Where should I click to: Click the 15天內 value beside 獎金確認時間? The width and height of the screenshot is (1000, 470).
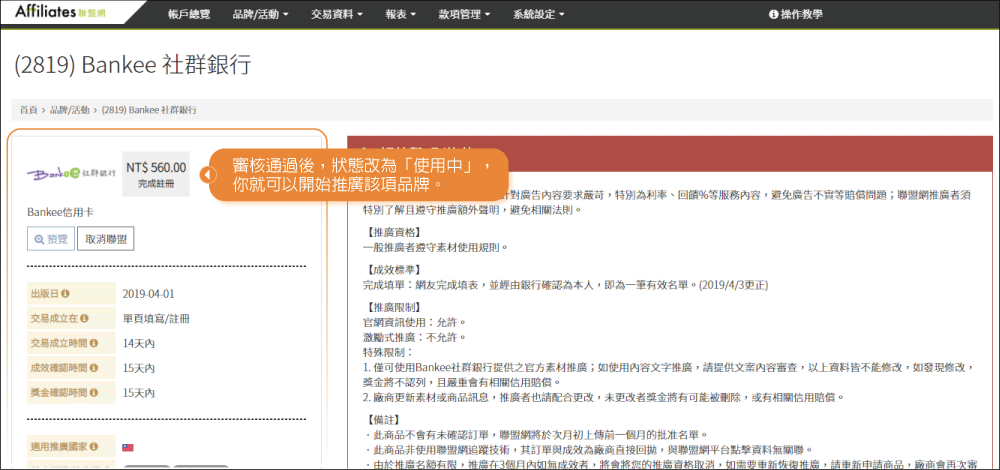[x=138, y=392]
